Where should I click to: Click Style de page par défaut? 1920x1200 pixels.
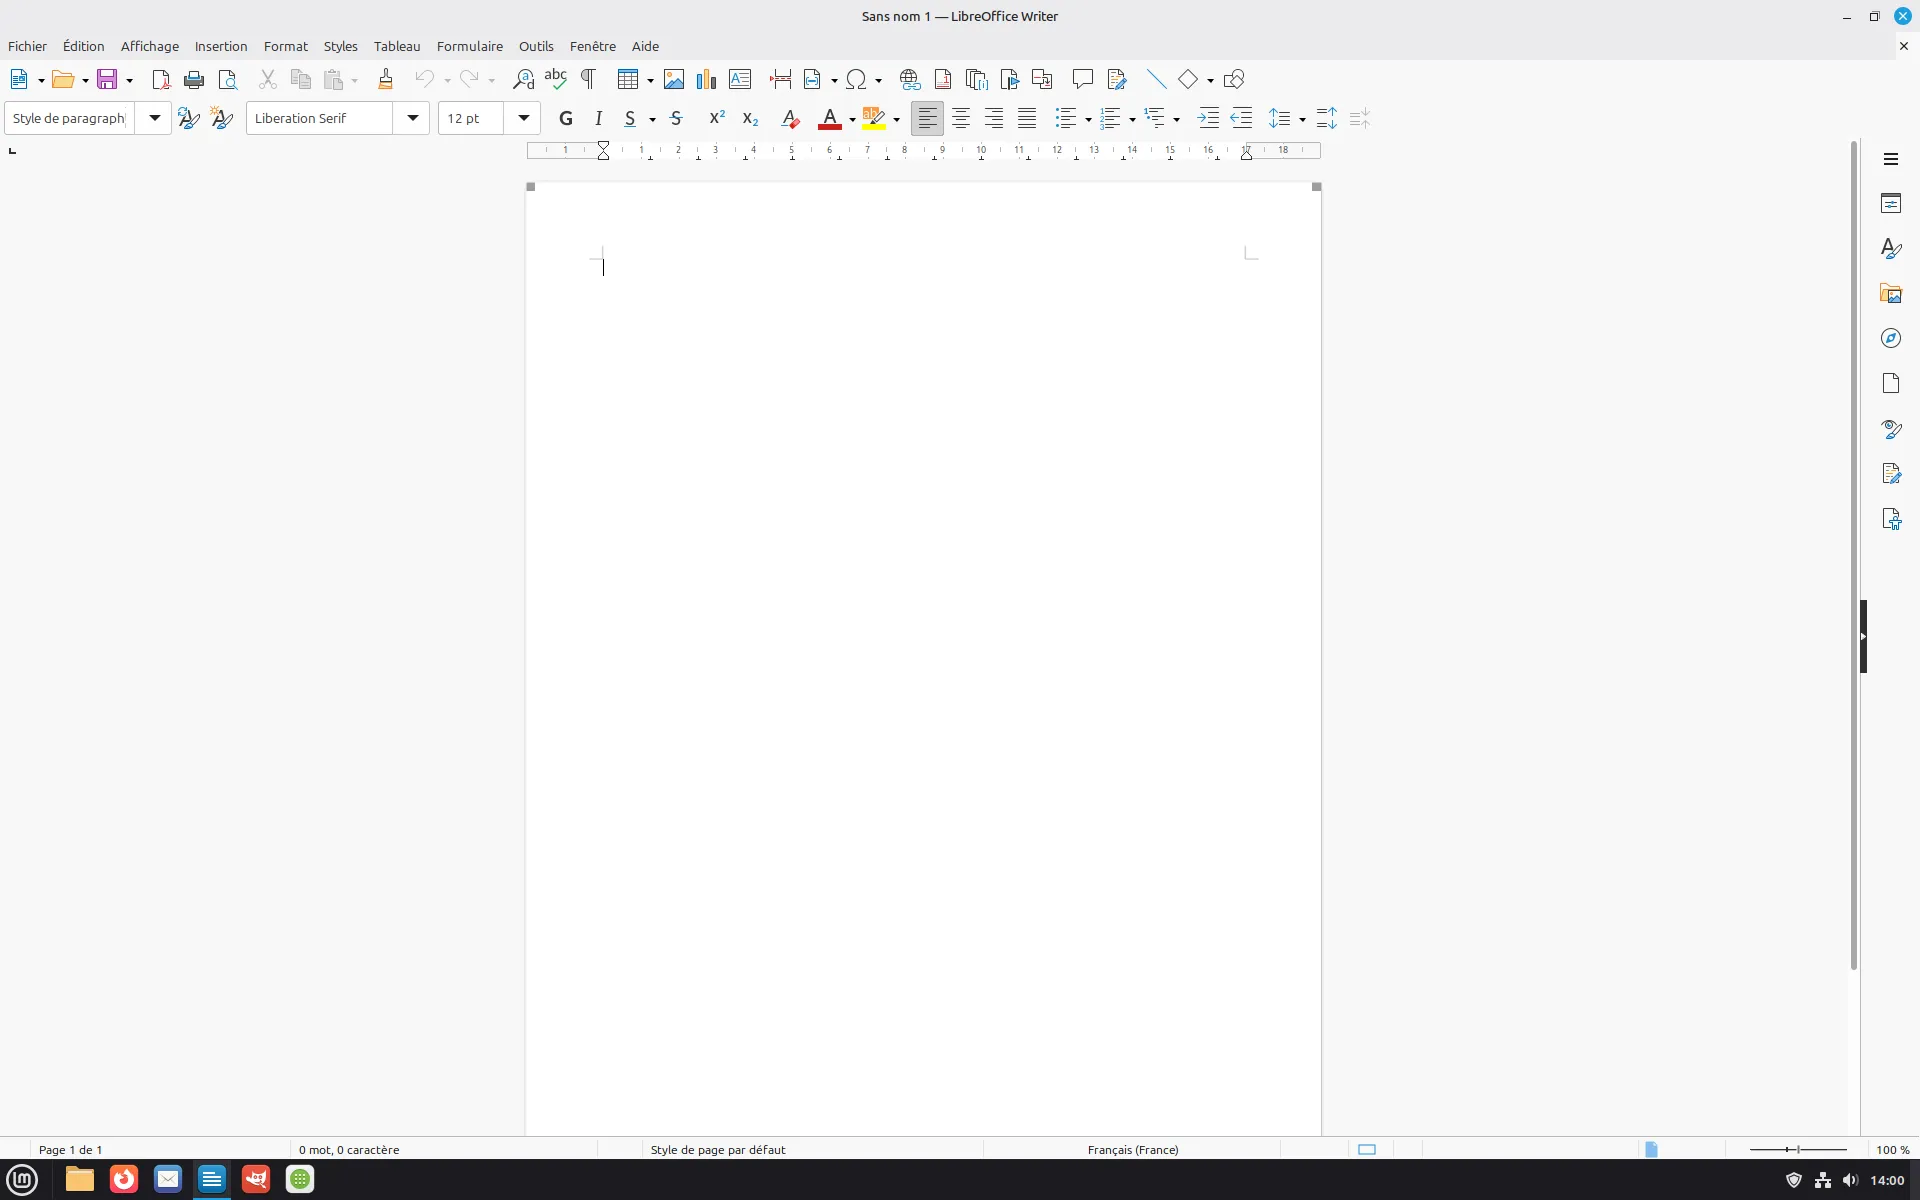[718, 1150]
